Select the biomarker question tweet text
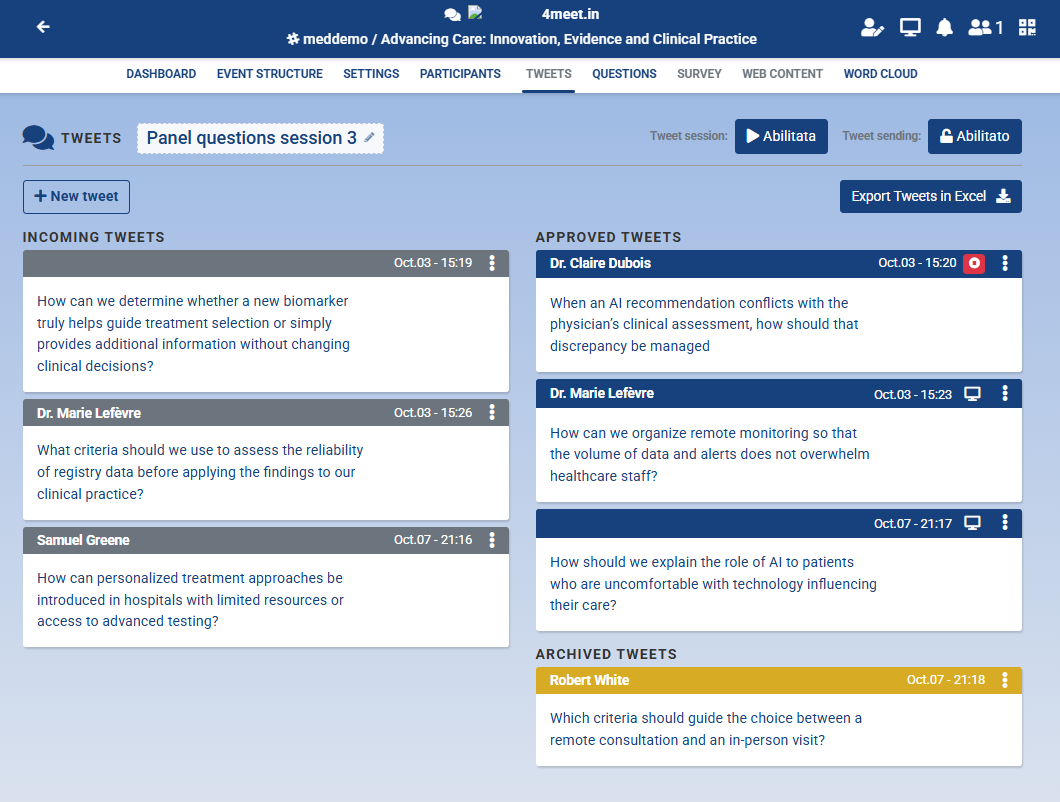1060x802 pixels. point(193,333)
